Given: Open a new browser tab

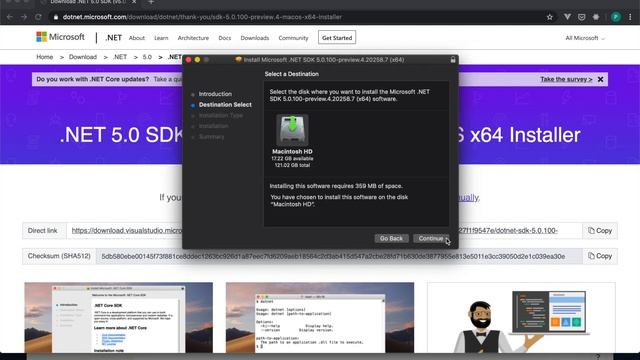Looking at the screenshot, I should (151, 2).
